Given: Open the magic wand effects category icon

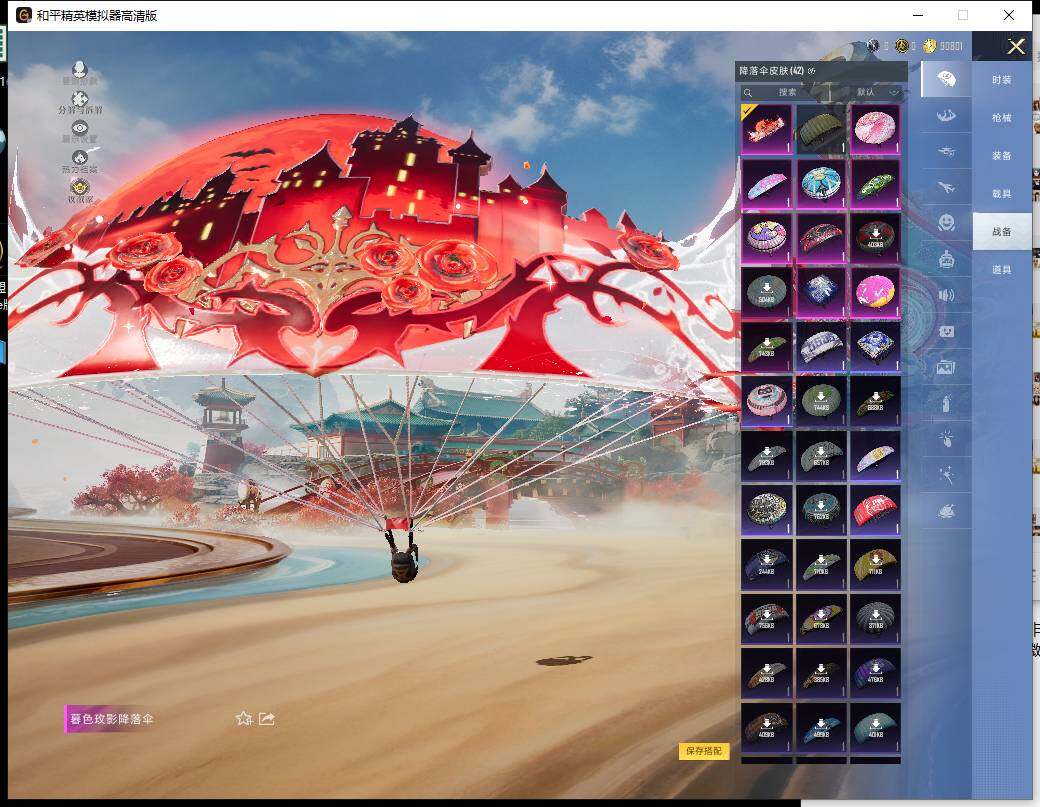Looking at the screenshot, I should [945, 475].
